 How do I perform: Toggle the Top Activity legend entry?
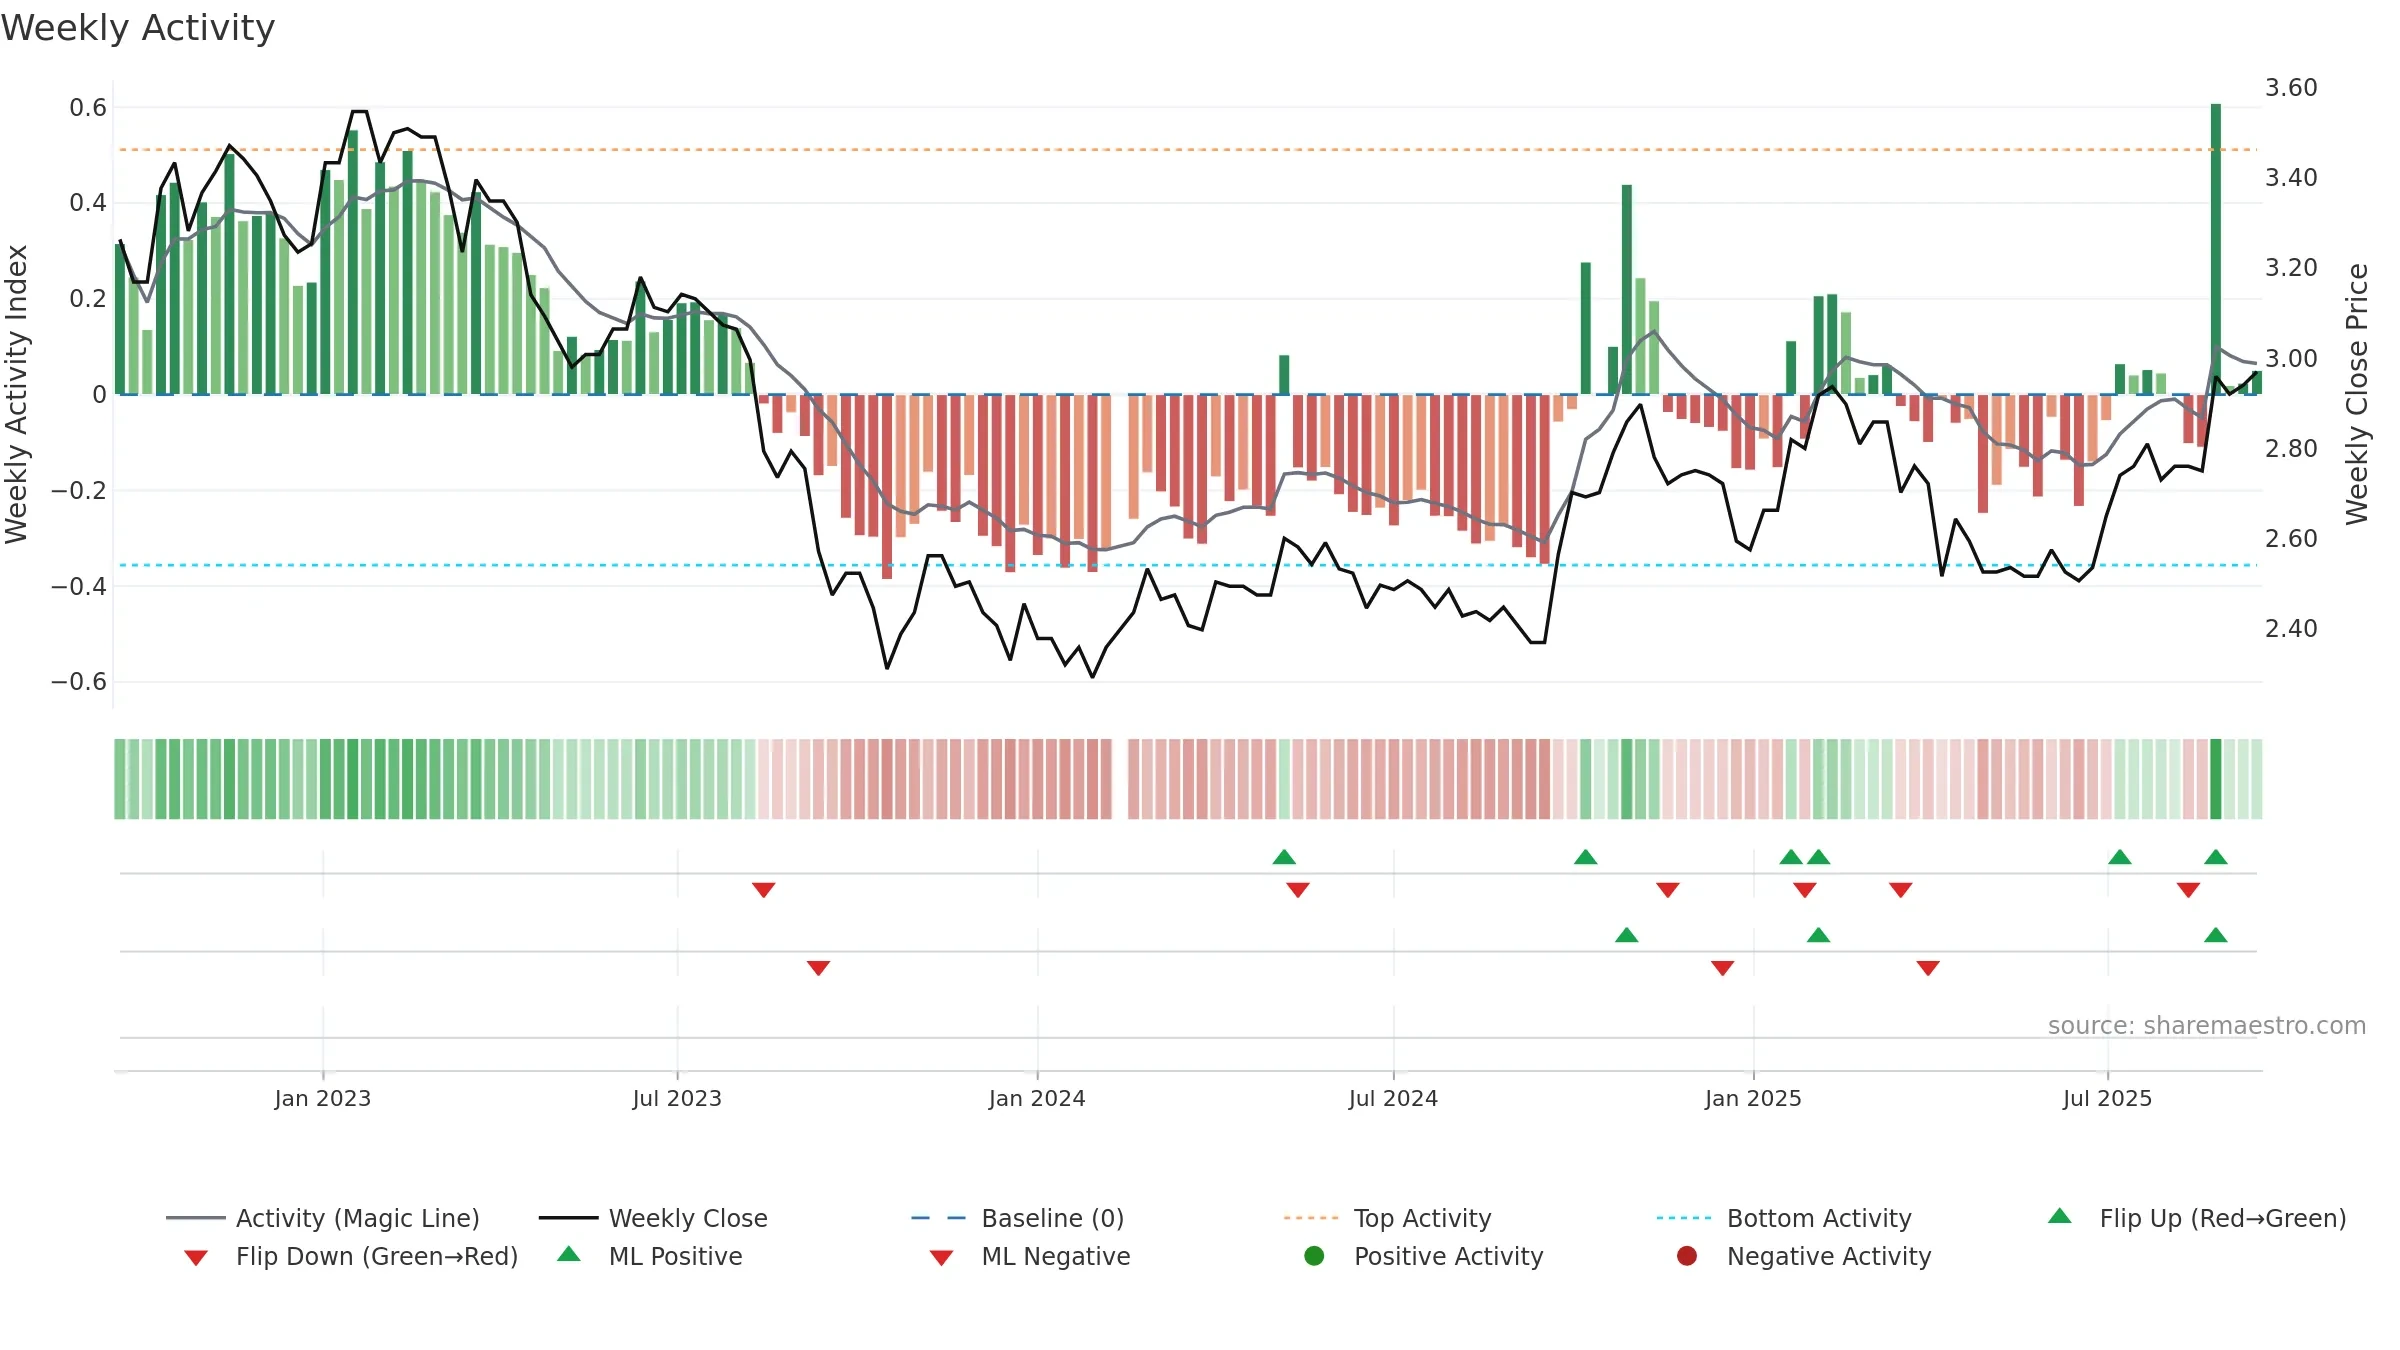point(1388,1218)
